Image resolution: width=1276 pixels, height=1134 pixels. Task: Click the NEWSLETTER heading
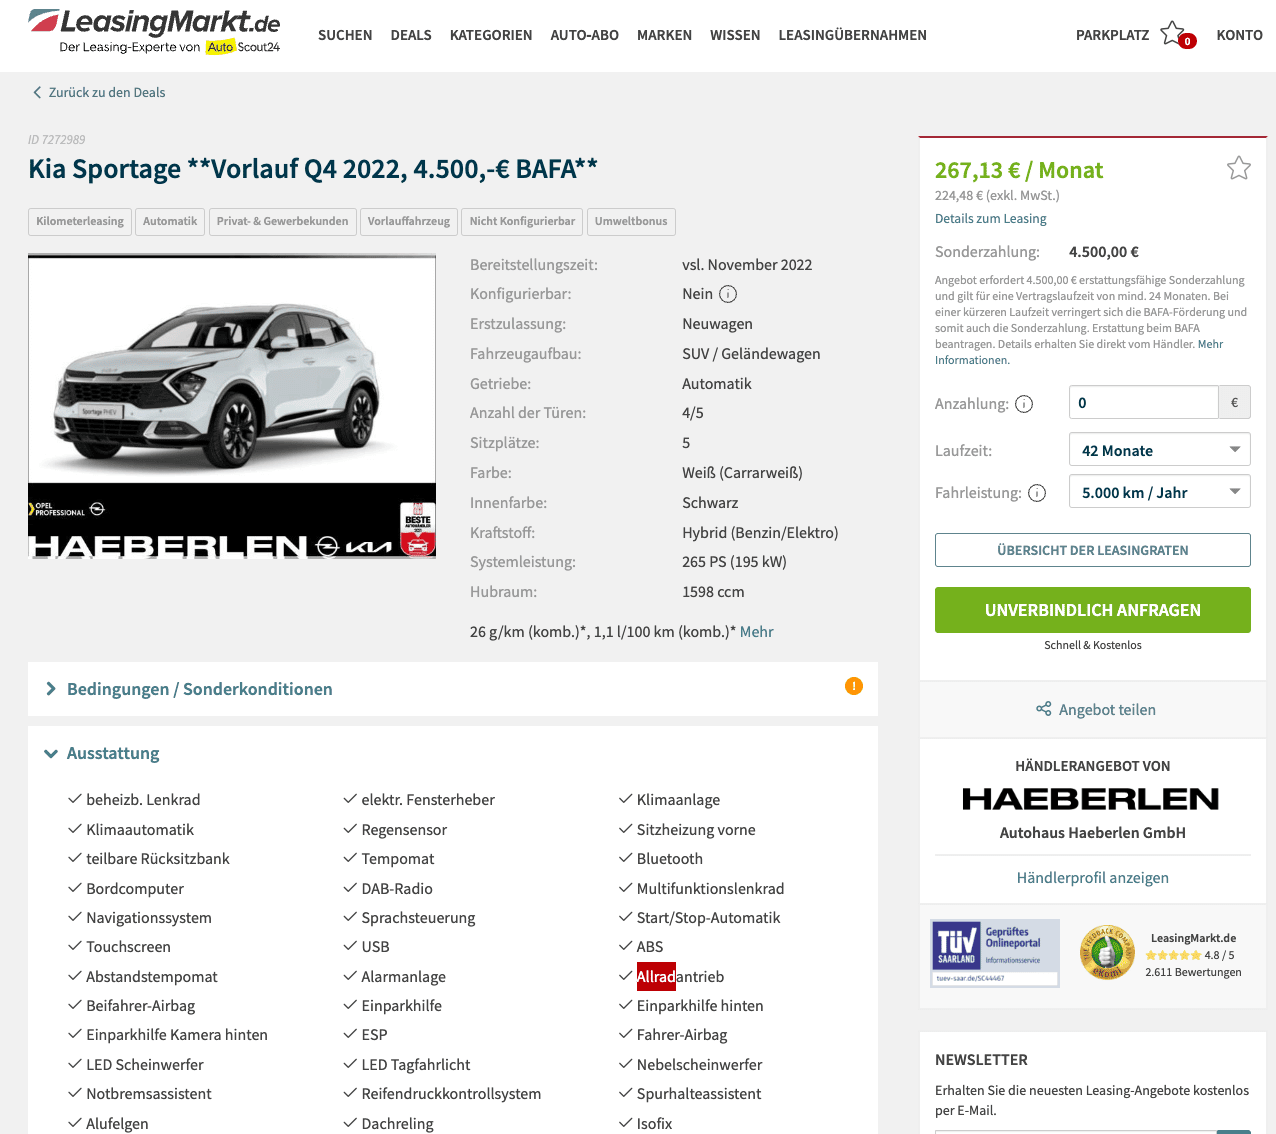[x=981, y=1060]
